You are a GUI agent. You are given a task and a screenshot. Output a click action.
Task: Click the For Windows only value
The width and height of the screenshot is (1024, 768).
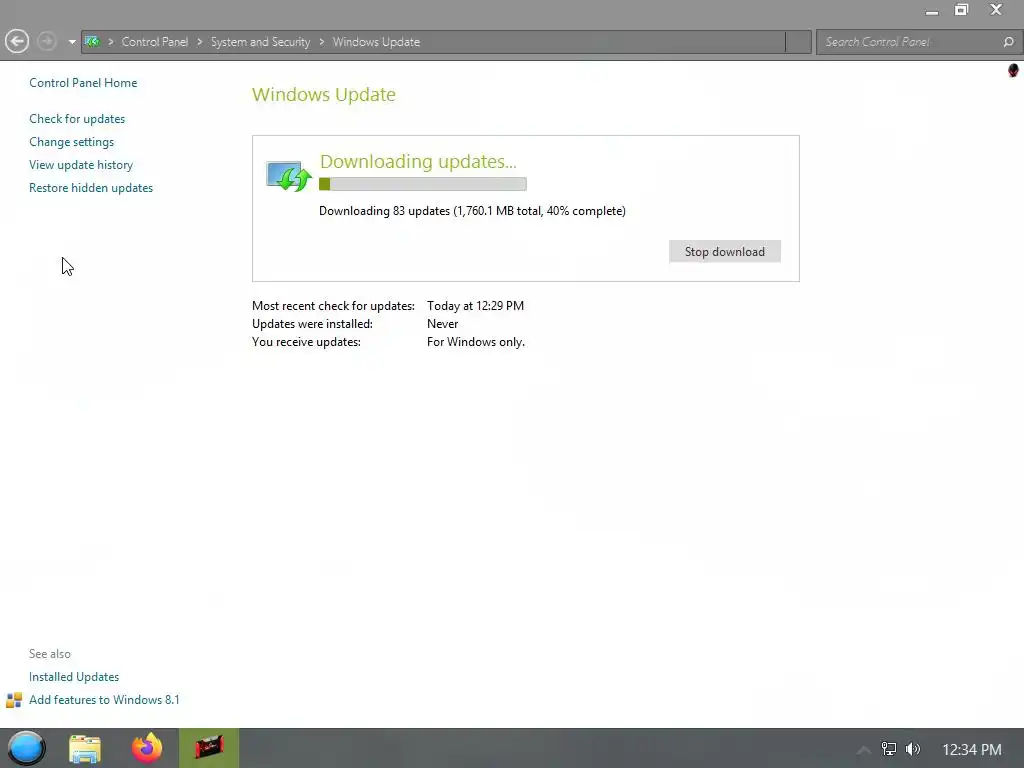[x=475, y=342]
